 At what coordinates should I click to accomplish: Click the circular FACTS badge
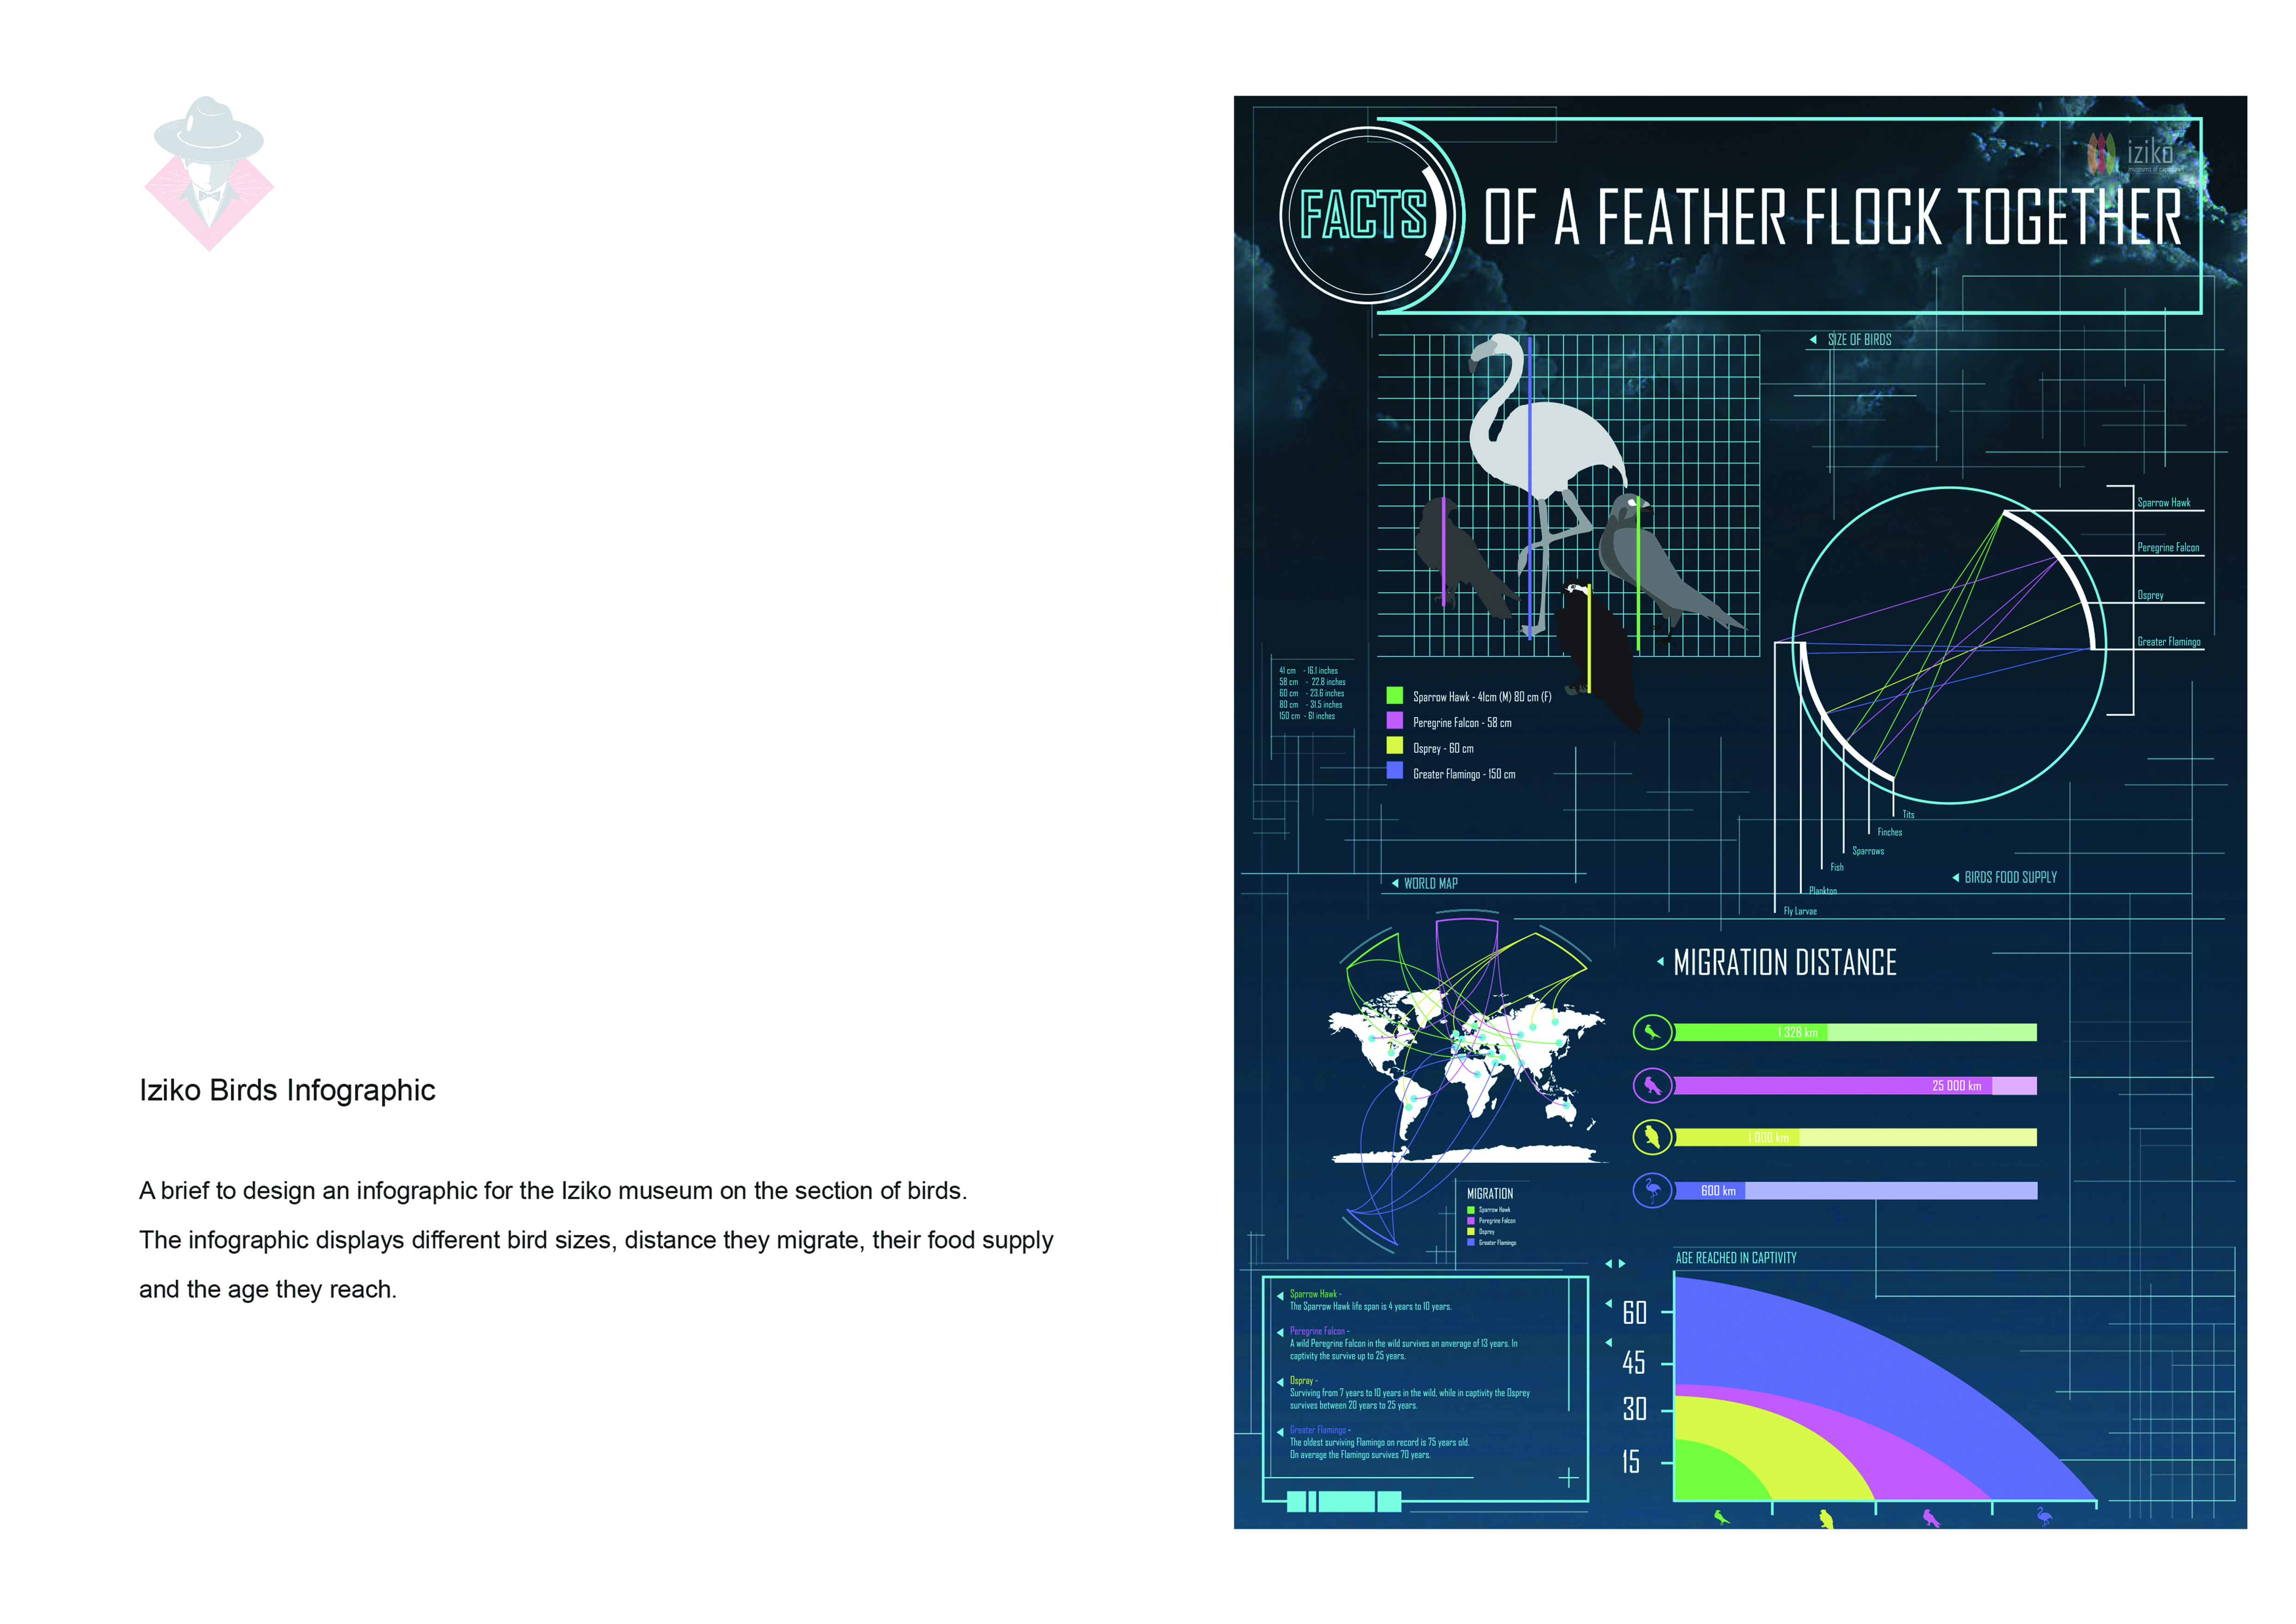pyautogui.click(x=1367, y=214)
